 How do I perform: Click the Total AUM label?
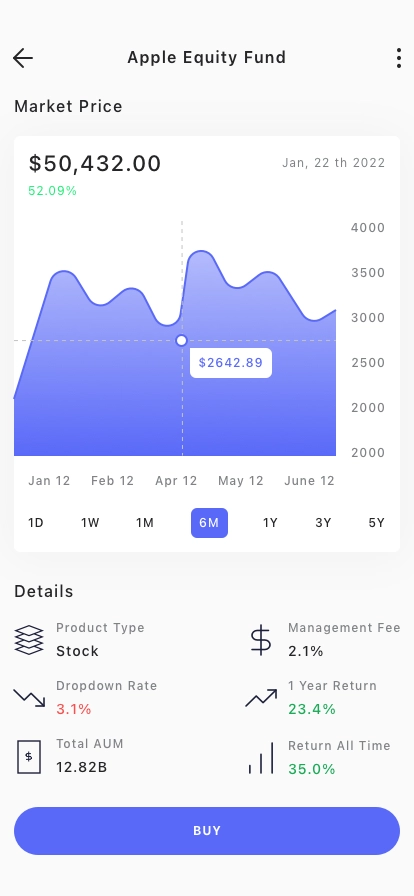pyautogui.click(x=90, y=744)
